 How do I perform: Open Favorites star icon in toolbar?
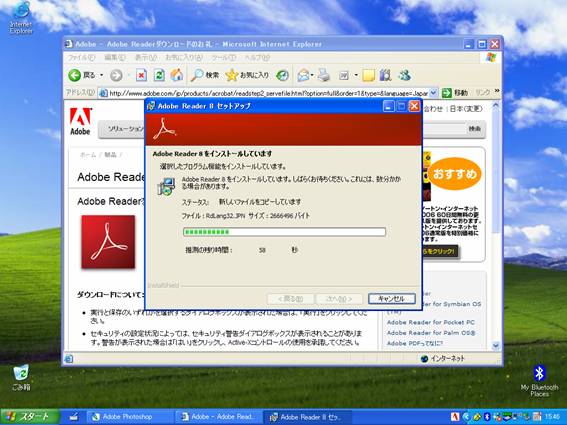[231, 75]
